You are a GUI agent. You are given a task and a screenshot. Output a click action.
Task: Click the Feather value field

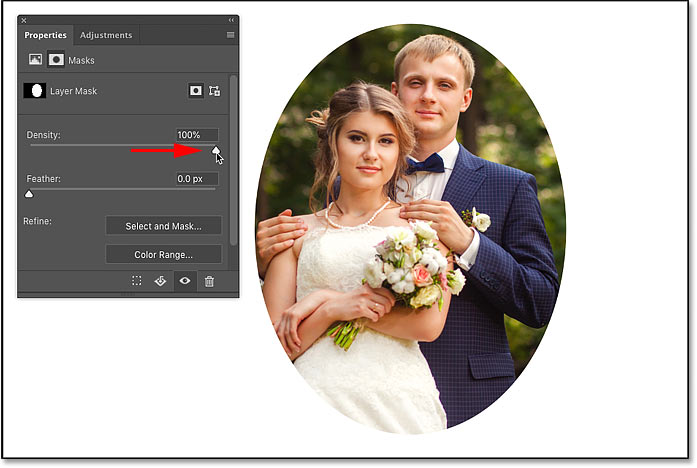(x=196, y=179)
